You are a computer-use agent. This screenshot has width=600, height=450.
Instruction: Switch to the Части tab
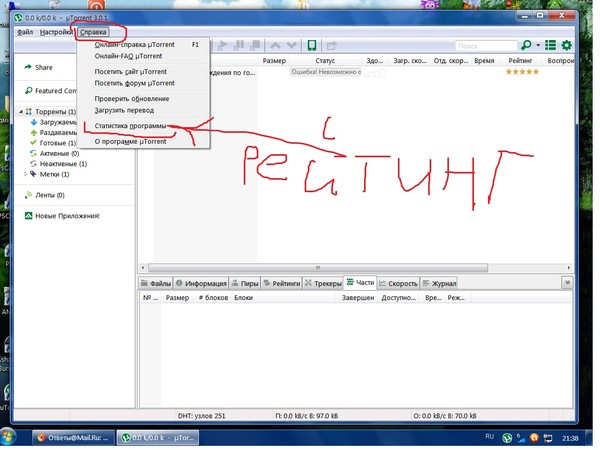[x=360, y=282]
